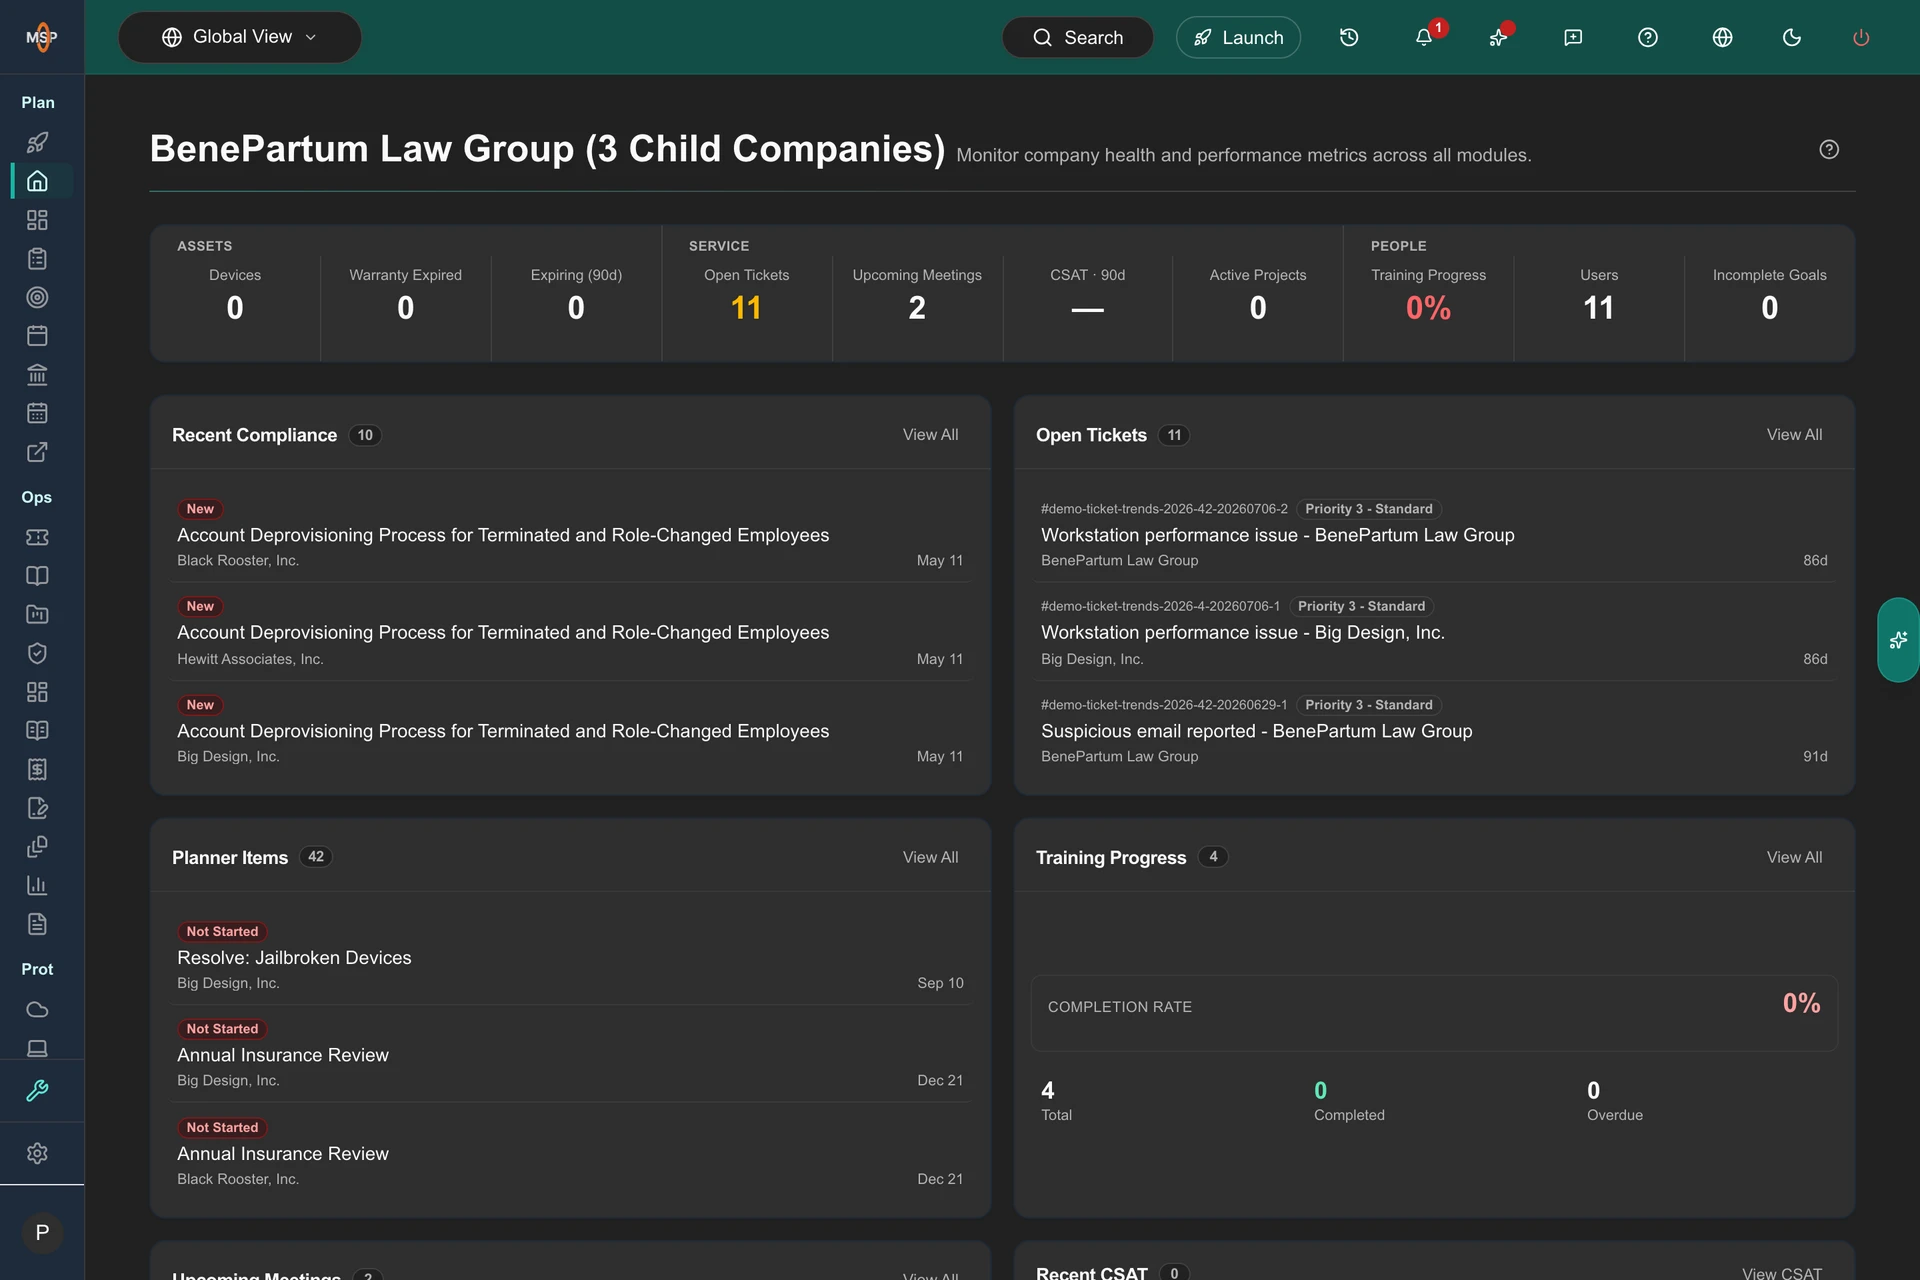
Task: Click the Search button
Action: [1077, 37]
